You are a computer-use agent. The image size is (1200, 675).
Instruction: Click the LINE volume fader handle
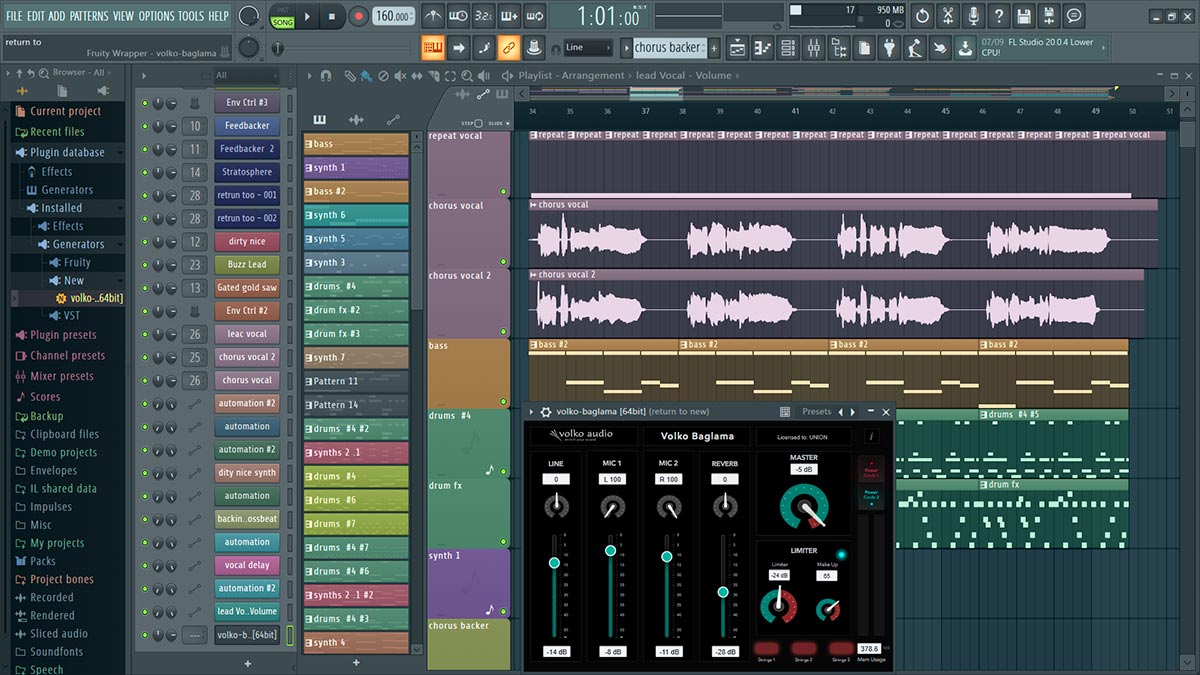pos(554,563)
